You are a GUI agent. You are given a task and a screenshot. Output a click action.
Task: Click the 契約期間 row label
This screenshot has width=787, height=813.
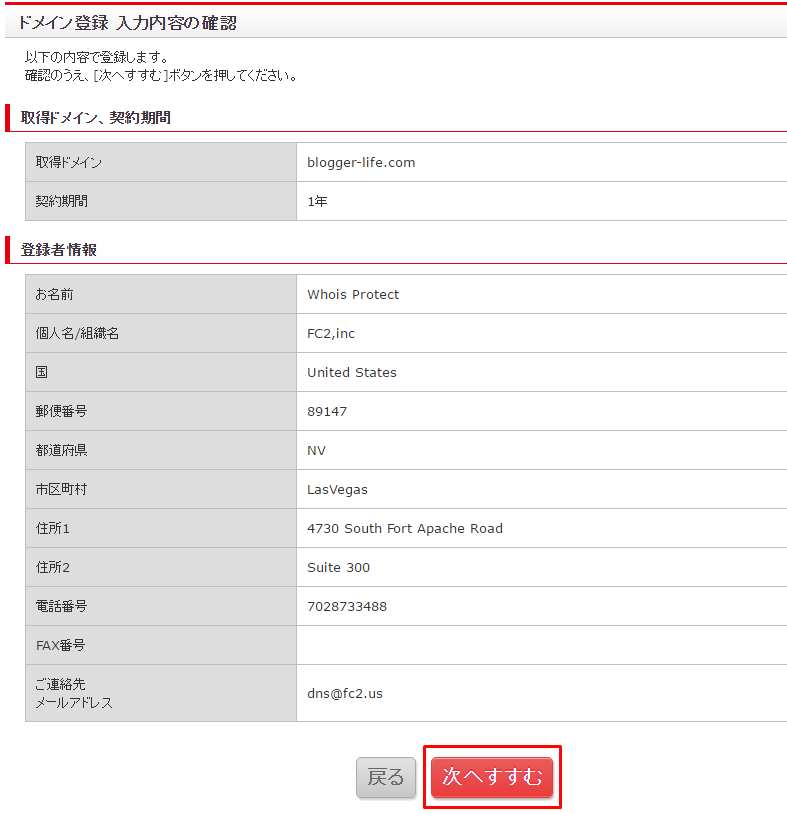point(61,201)
